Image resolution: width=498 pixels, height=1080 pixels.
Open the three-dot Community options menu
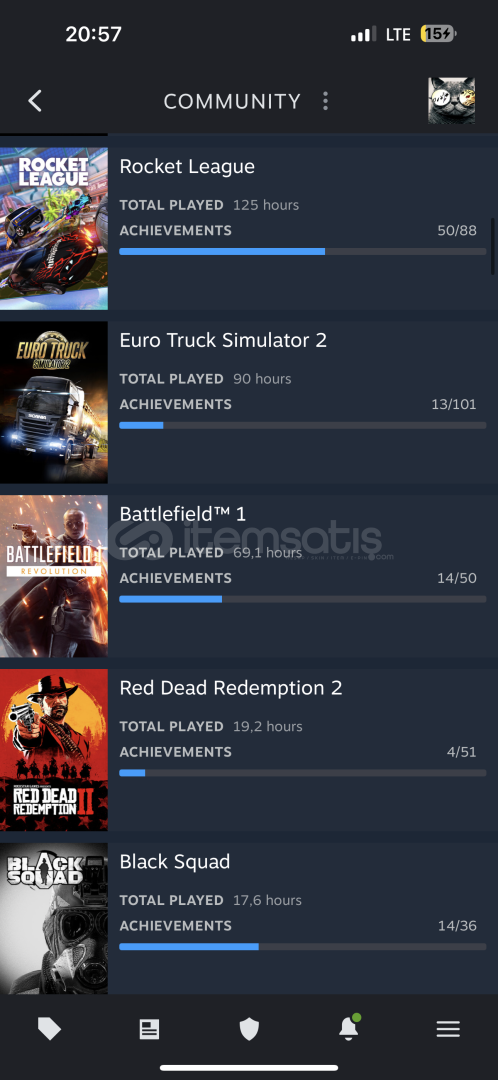coord(325,101)
